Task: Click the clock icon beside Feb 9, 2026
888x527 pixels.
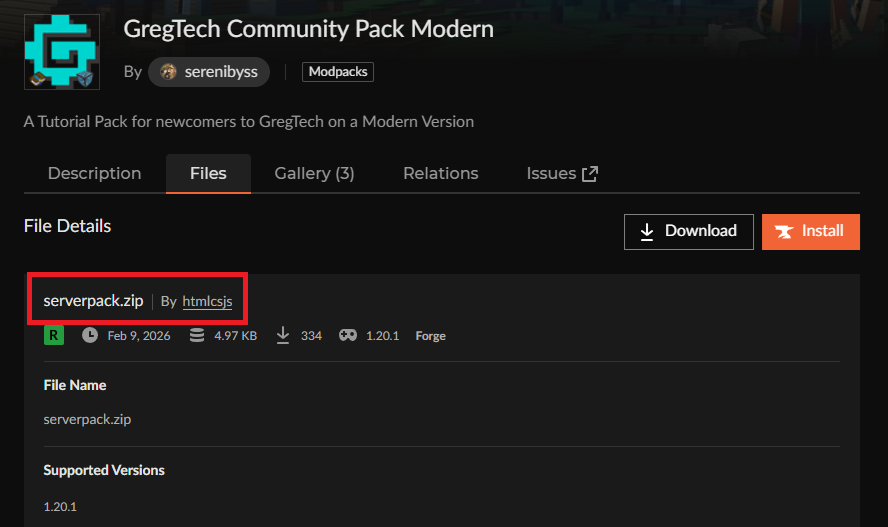Action: [90, 336]
